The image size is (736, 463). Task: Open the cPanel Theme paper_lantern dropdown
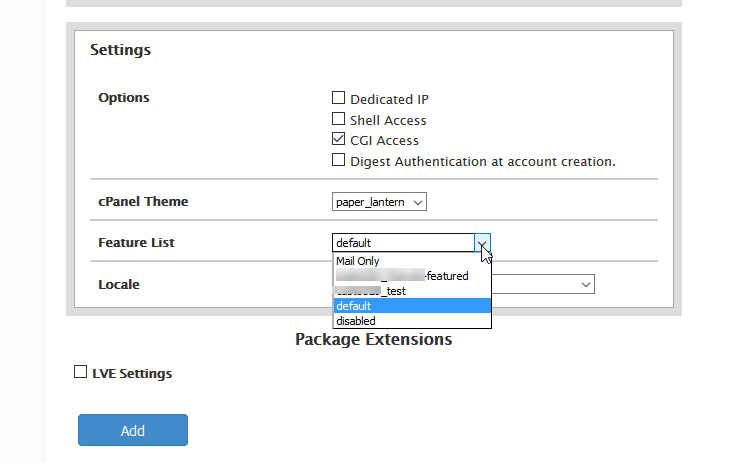coord(379,202)
